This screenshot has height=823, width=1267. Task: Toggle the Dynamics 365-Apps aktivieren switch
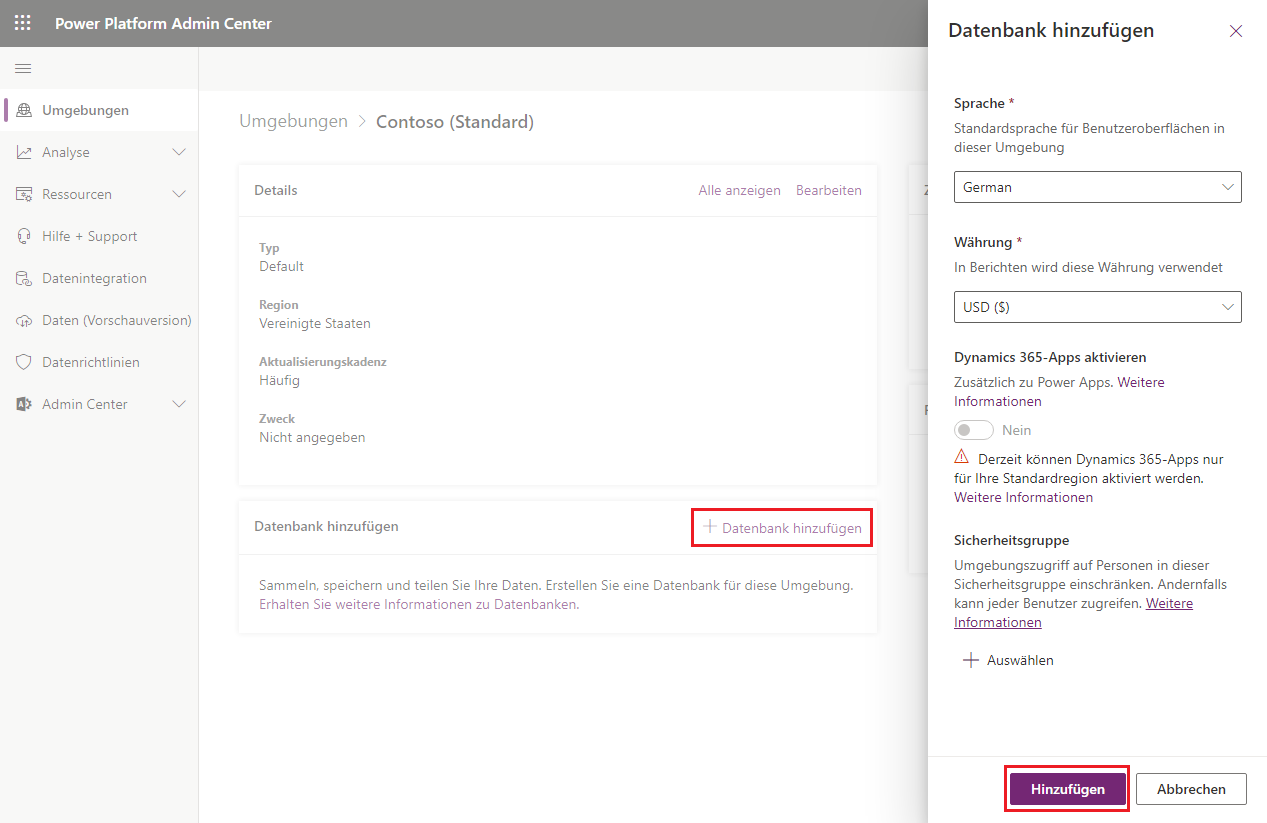point(974,430)
